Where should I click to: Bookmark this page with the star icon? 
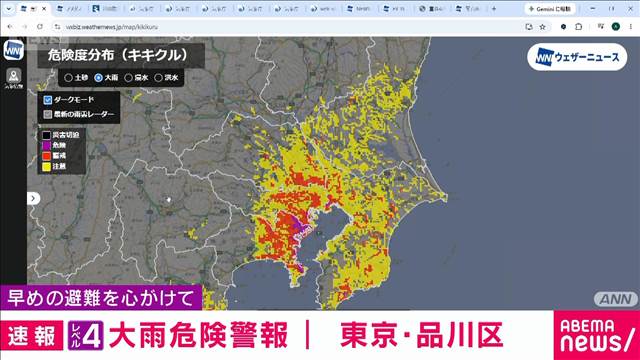click(542, 27)
